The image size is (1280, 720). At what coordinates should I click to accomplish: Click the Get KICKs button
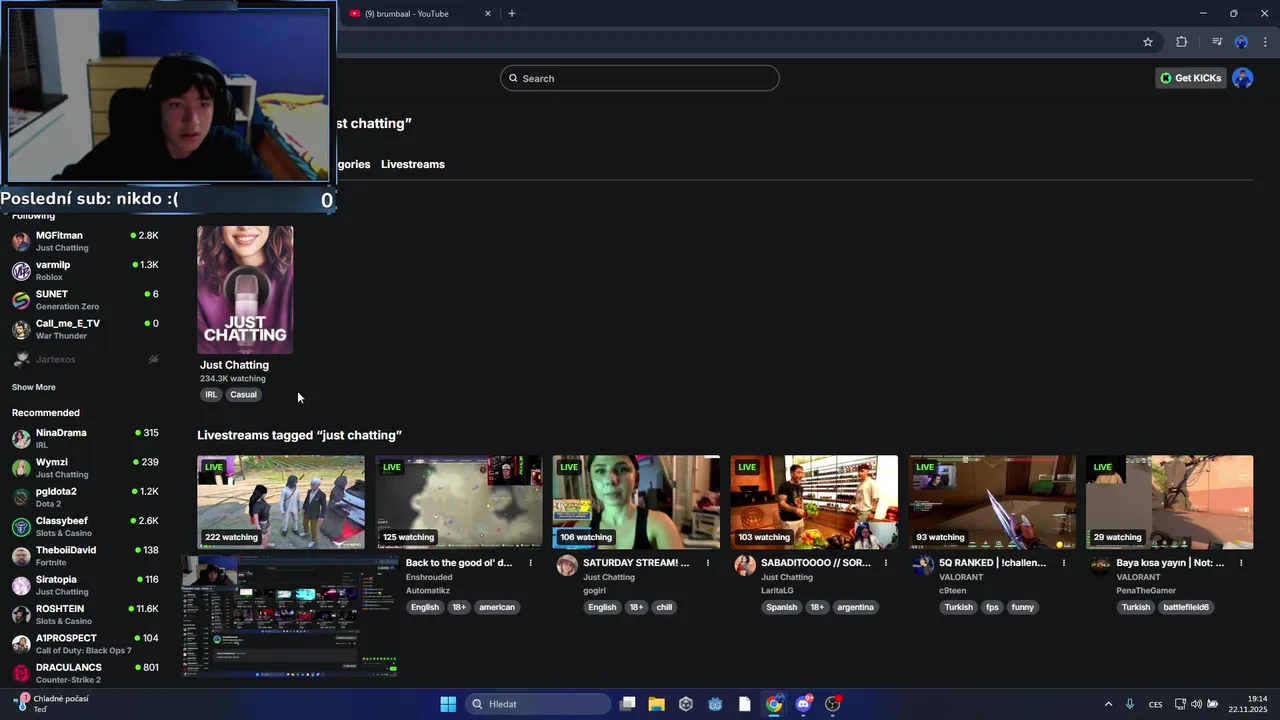(1190, 78)
